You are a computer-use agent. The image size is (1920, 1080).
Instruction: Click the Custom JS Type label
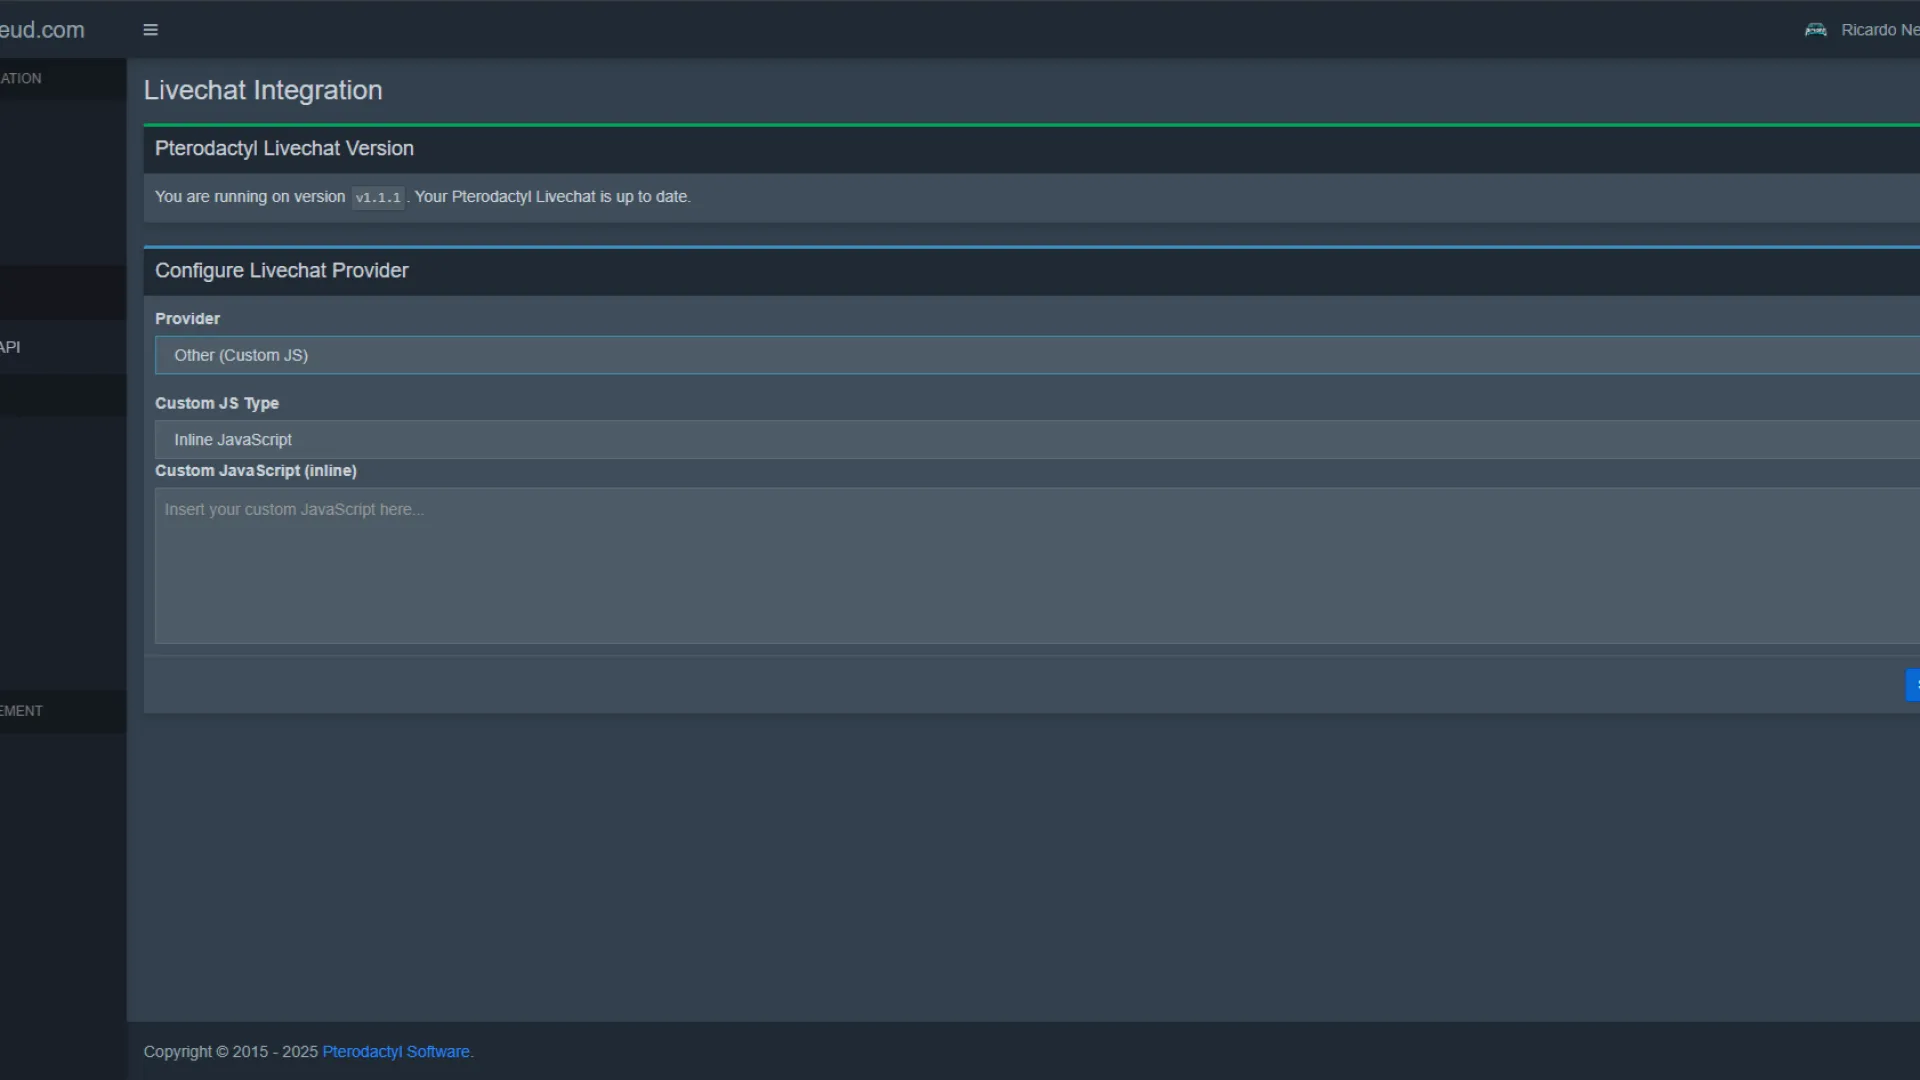[216, 403]
